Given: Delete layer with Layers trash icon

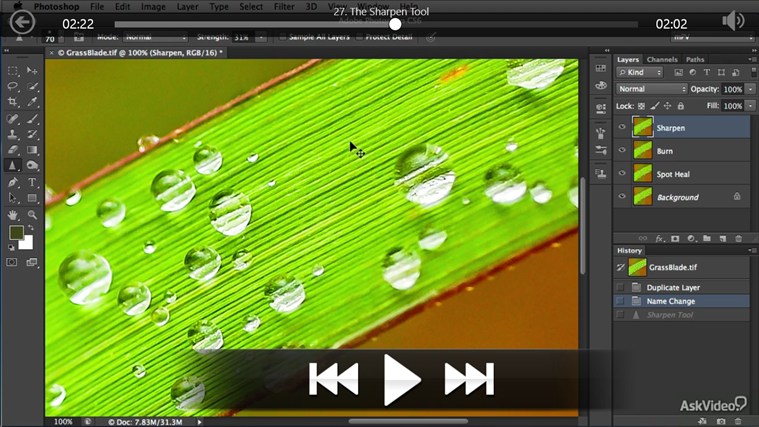Looking at the screenshot, I should [x=739, y=239].
